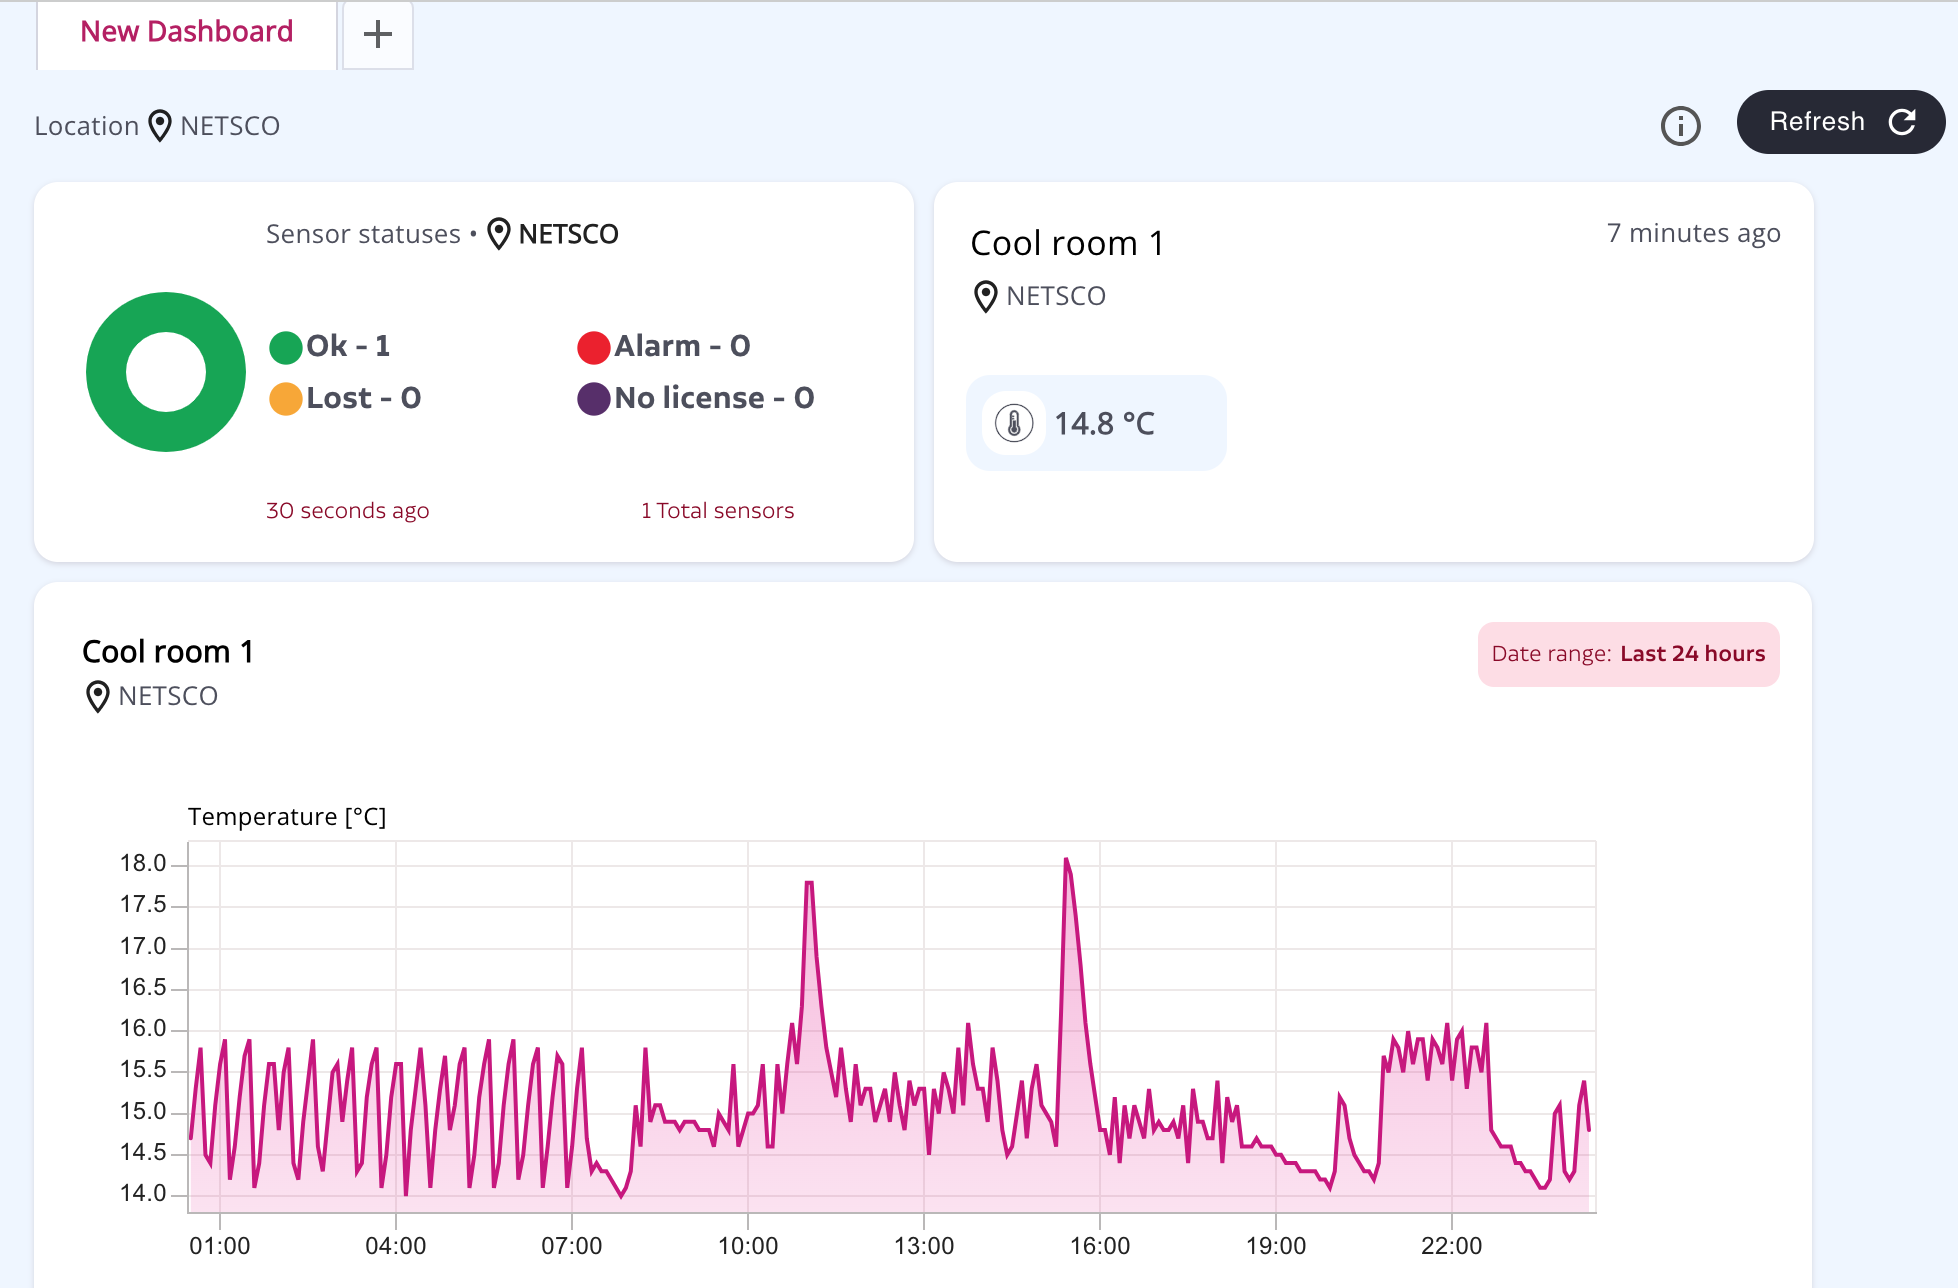
Task: Click the 14.8 °C temperature reading
Action: pyautogui.click(x=1104, y=424)
